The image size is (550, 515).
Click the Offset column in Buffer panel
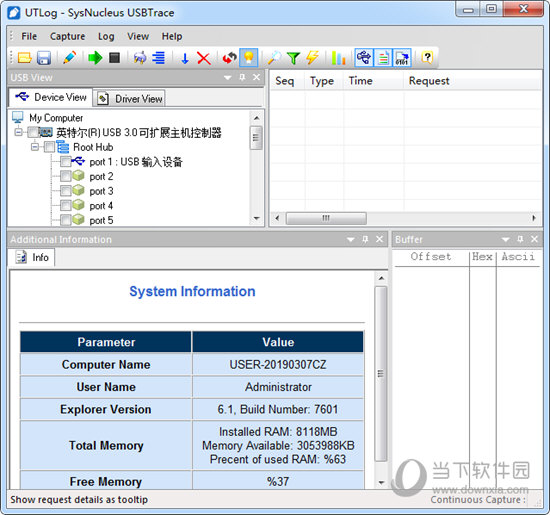coord(431,256)
